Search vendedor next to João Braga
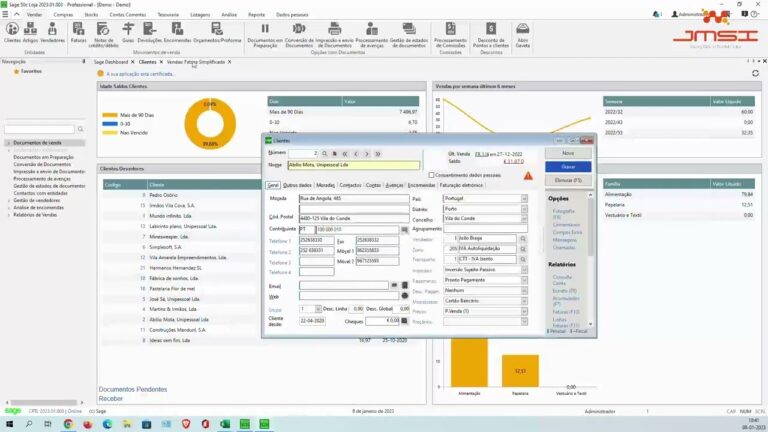Screen dimensions: 768x432 coord(523,239)
